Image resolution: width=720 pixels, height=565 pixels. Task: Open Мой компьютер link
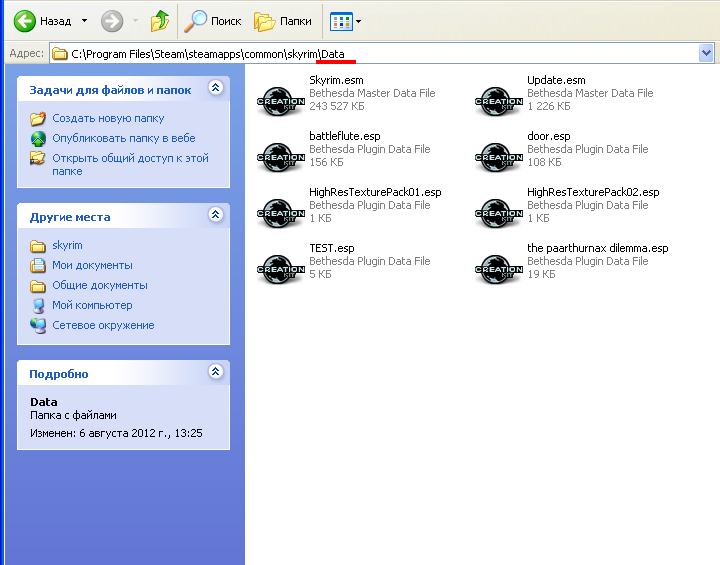point(92,305)
